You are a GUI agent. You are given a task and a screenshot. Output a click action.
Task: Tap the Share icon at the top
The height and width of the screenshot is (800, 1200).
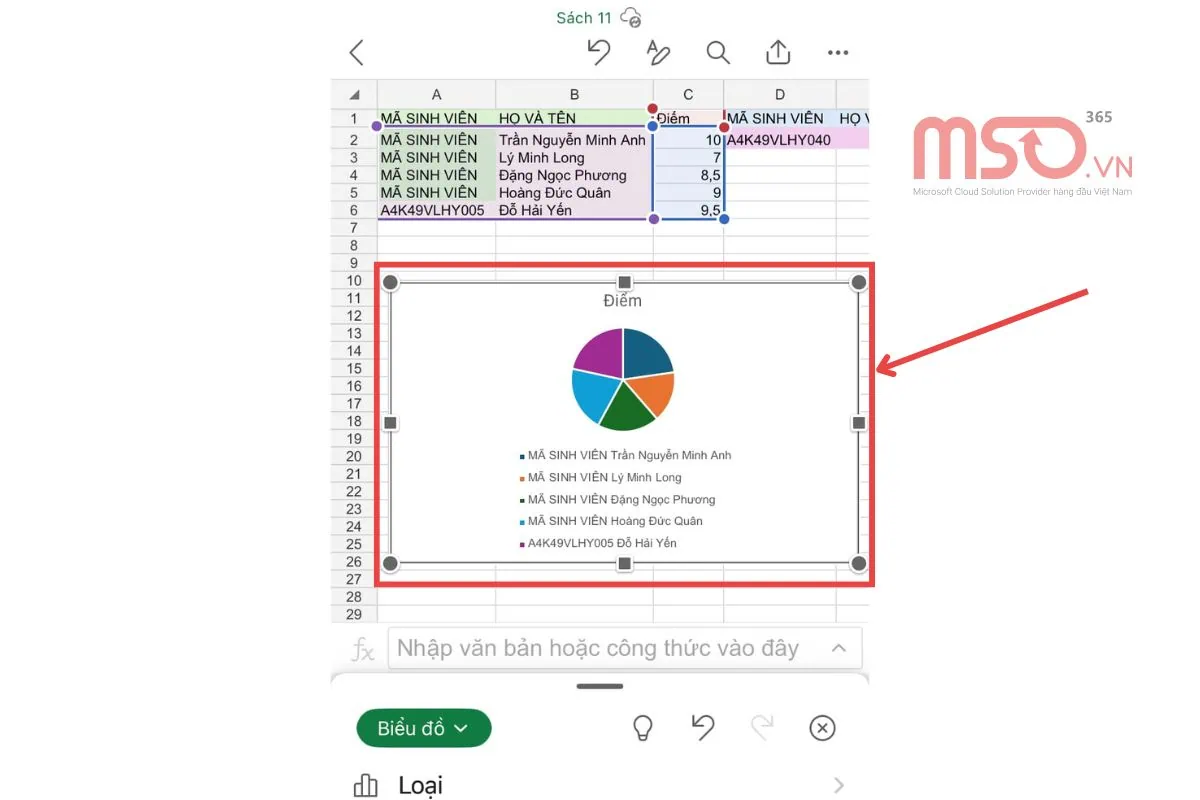777,52
